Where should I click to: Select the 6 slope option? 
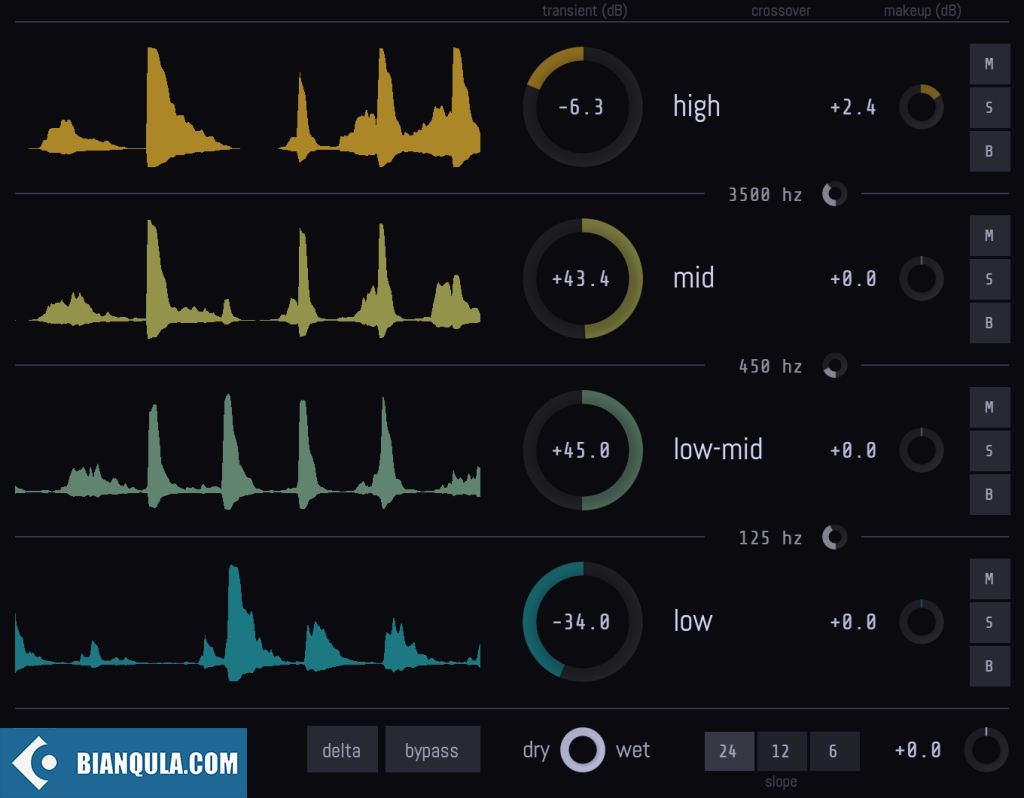click(x=834, y=751)
